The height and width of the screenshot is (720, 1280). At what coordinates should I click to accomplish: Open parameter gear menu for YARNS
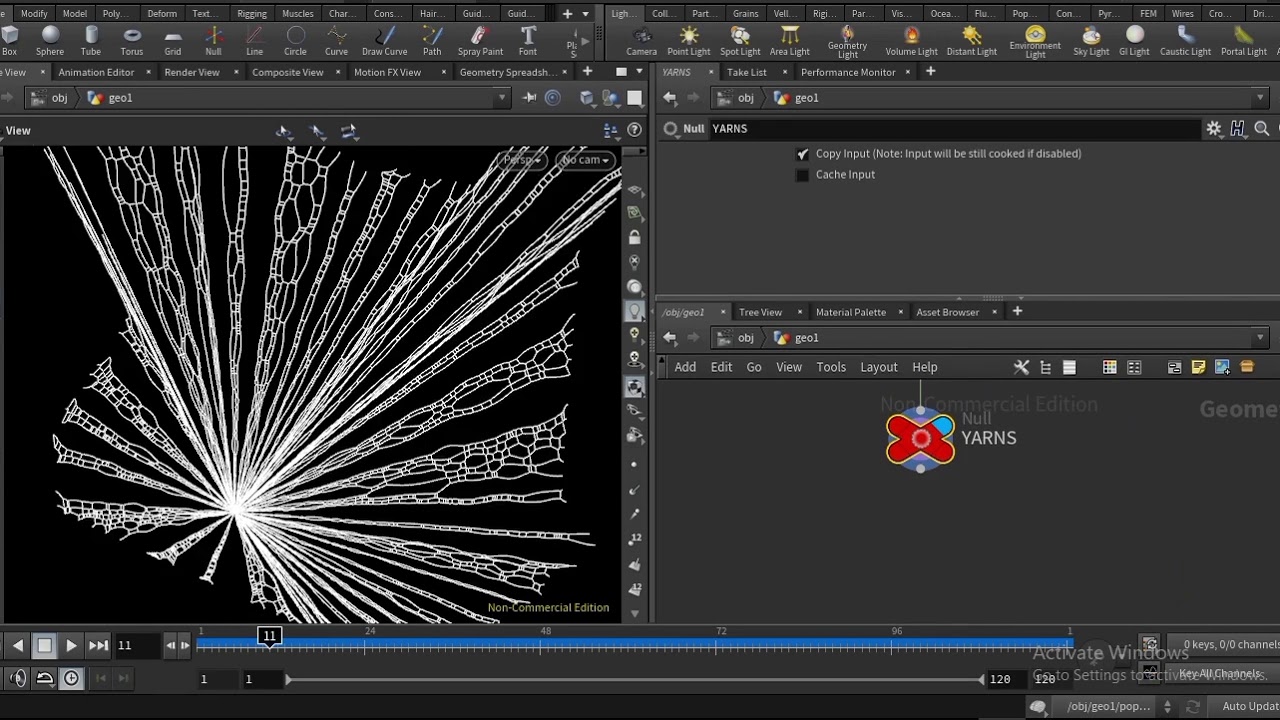pyautogui.click(x=1214, y=128)
